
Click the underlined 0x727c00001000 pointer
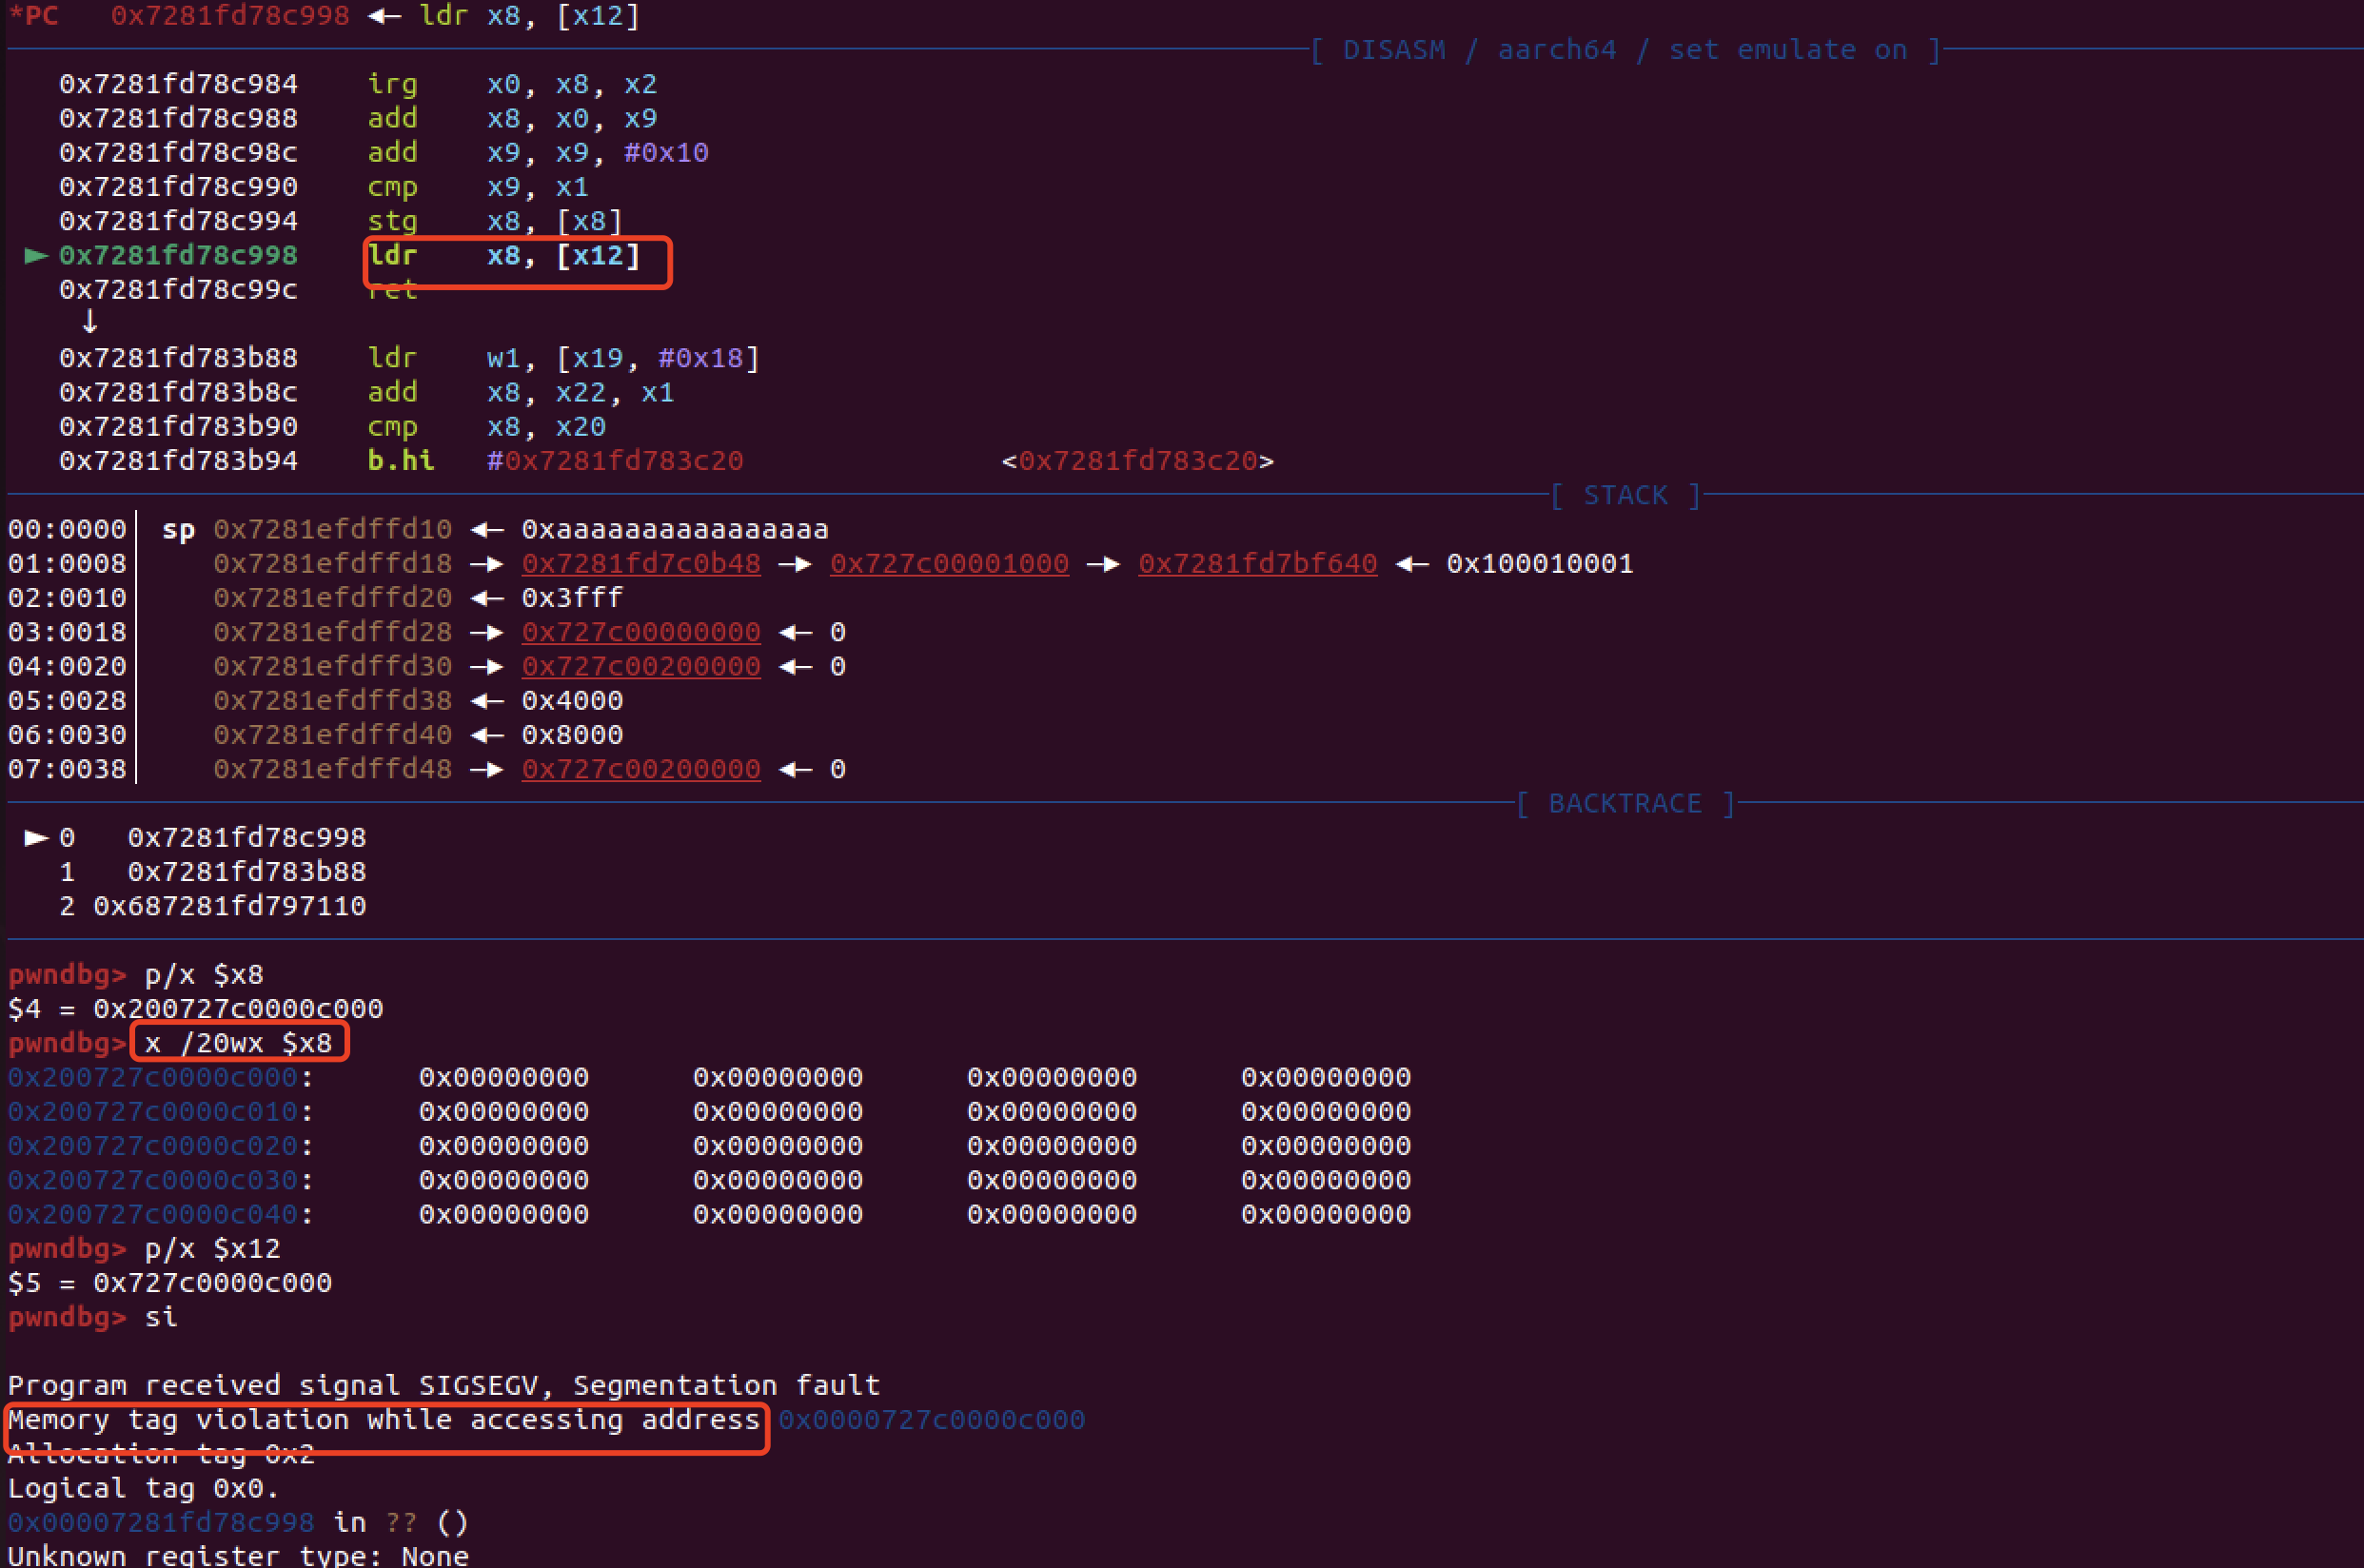tap(949, 564)
